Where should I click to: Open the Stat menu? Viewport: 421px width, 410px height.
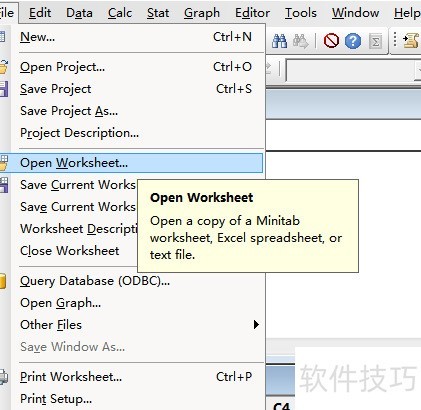(x=158, y=13)
